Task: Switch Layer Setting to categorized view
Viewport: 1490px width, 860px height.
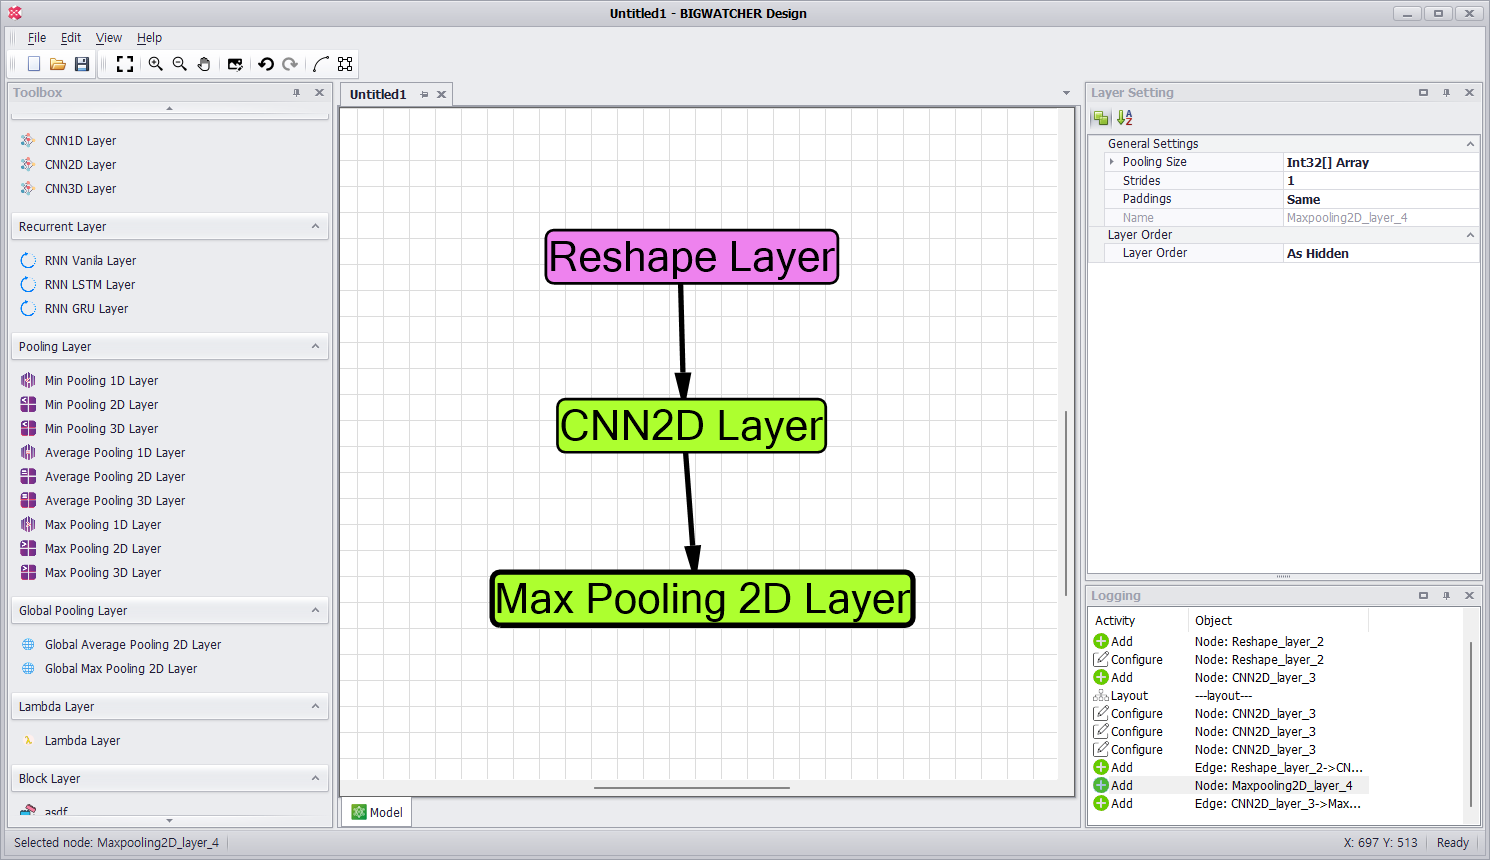Action: point(1101,118)
